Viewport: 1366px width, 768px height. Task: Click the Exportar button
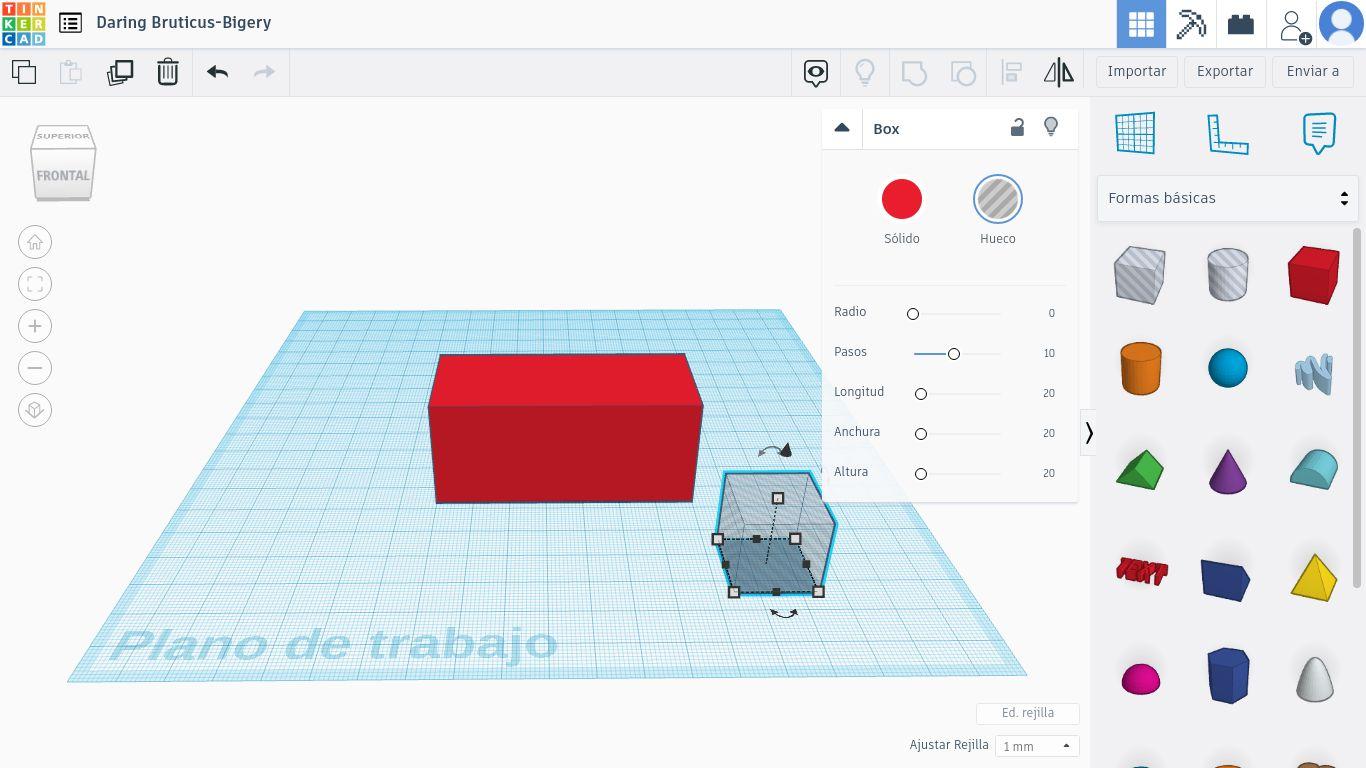(x=1225, y=71)
